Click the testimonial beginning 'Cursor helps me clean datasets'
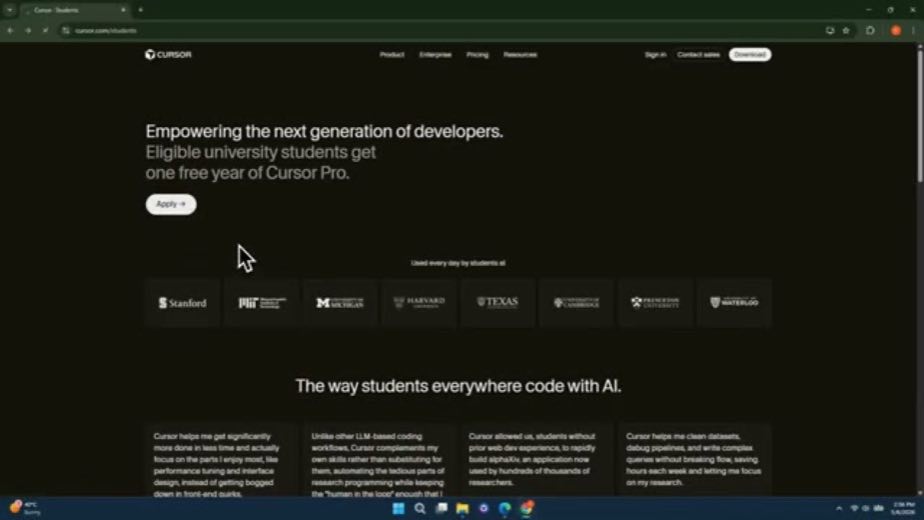Viewport: 924px width, 520px height. 694,459
